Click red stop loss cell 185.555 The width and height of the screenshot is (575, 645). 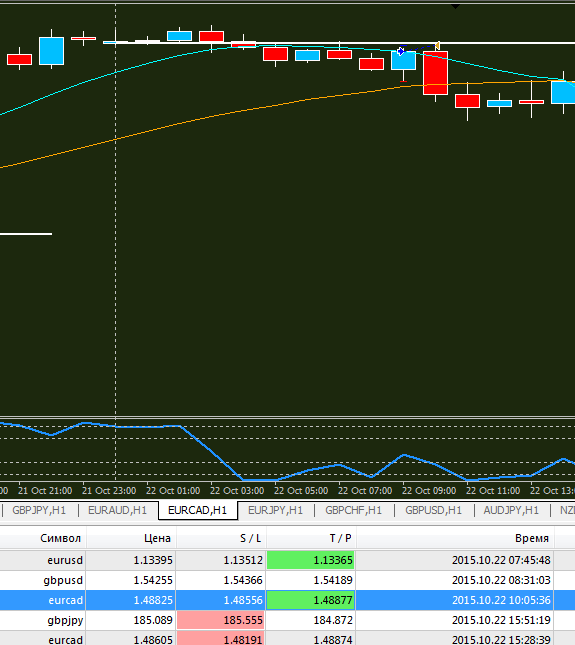[x=221, y=620]
